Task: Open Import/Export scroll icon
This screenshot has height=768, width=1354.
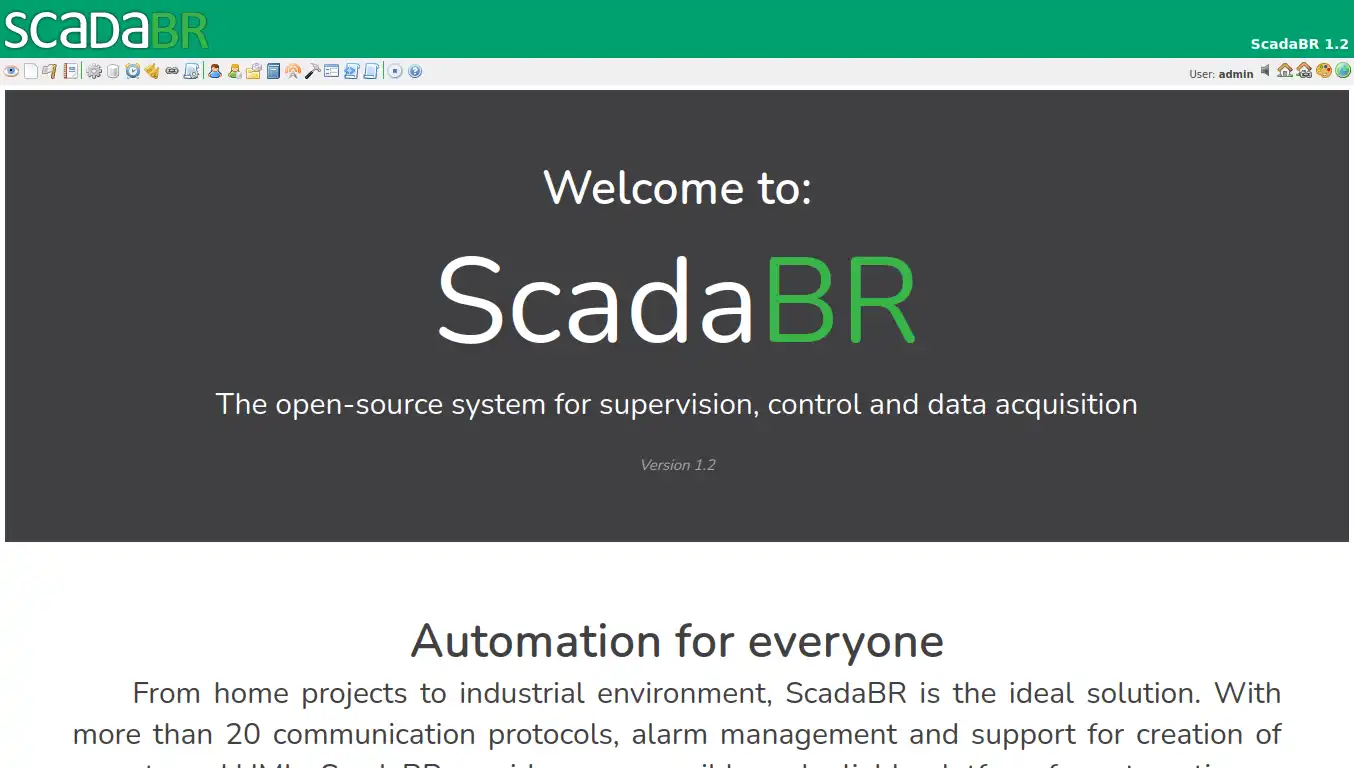Action: (371, 71)
